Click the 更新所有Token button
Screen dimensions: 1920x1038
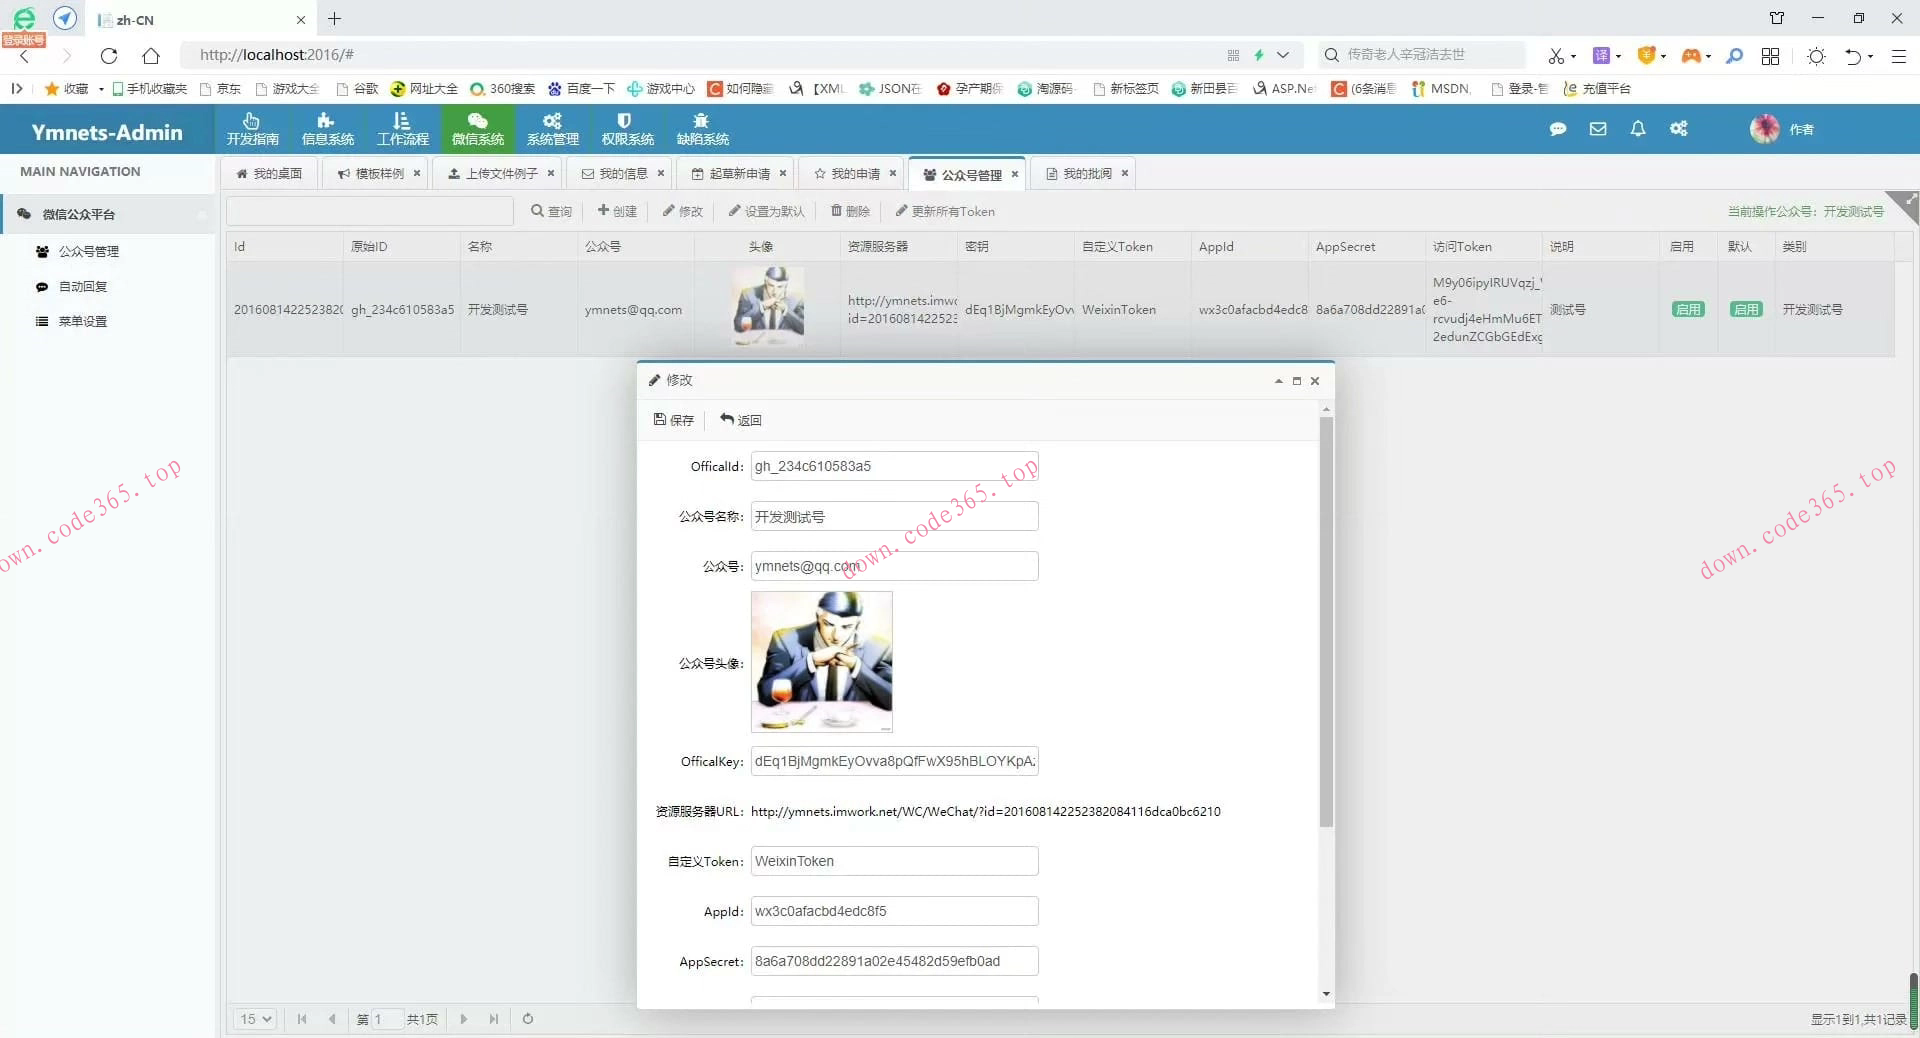[944, 211]
